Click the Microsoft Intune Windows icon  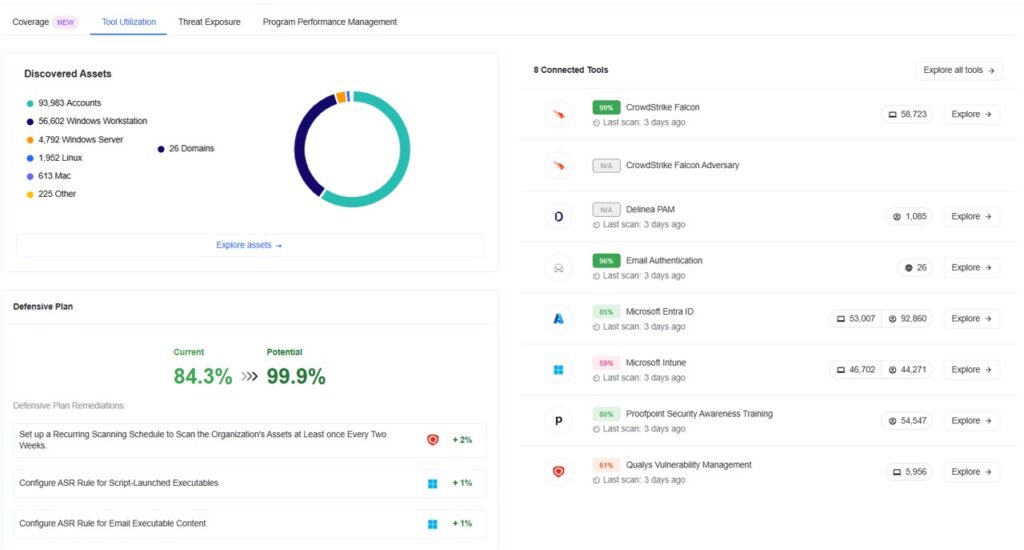(x=558, y=369)
